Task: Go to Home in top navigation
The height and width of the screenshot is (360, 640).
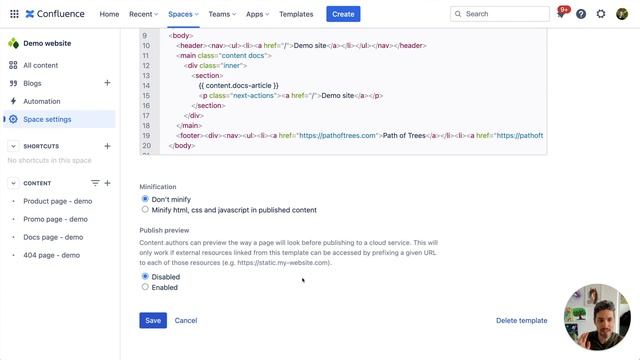Action: click(109, 14)
